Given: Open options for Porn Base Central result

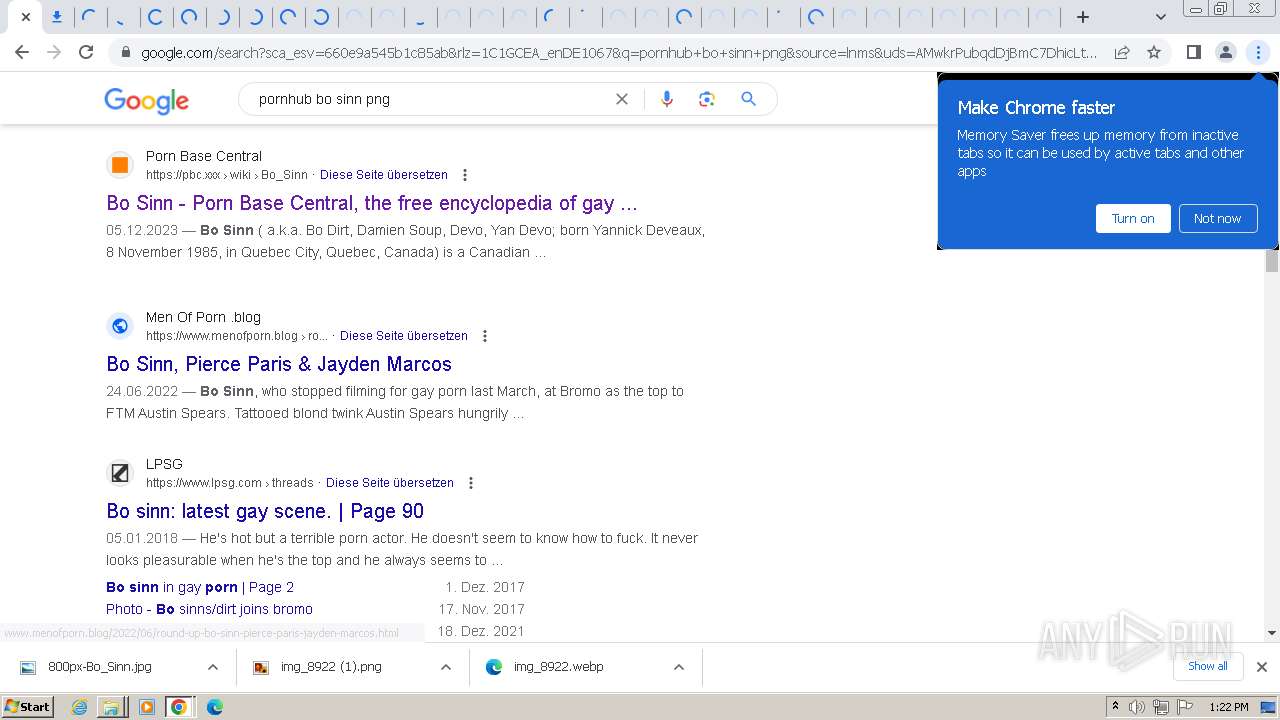Looking at the screenshot, I should click(465, 175).
